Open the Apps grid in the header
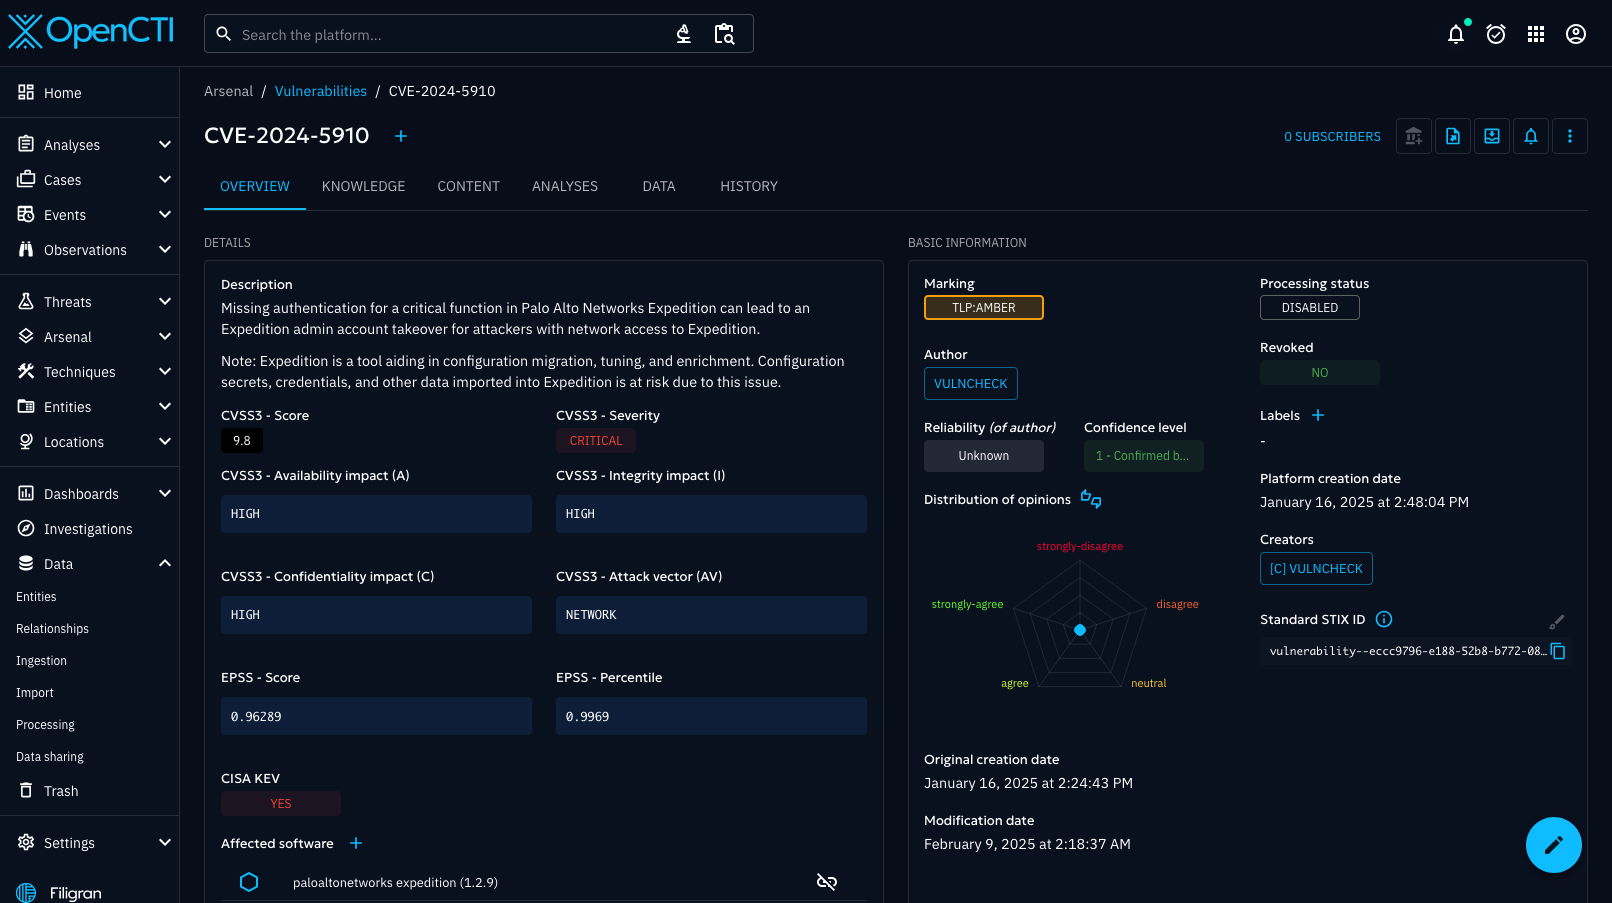The image size is (1612, 903). (1536, 33)
